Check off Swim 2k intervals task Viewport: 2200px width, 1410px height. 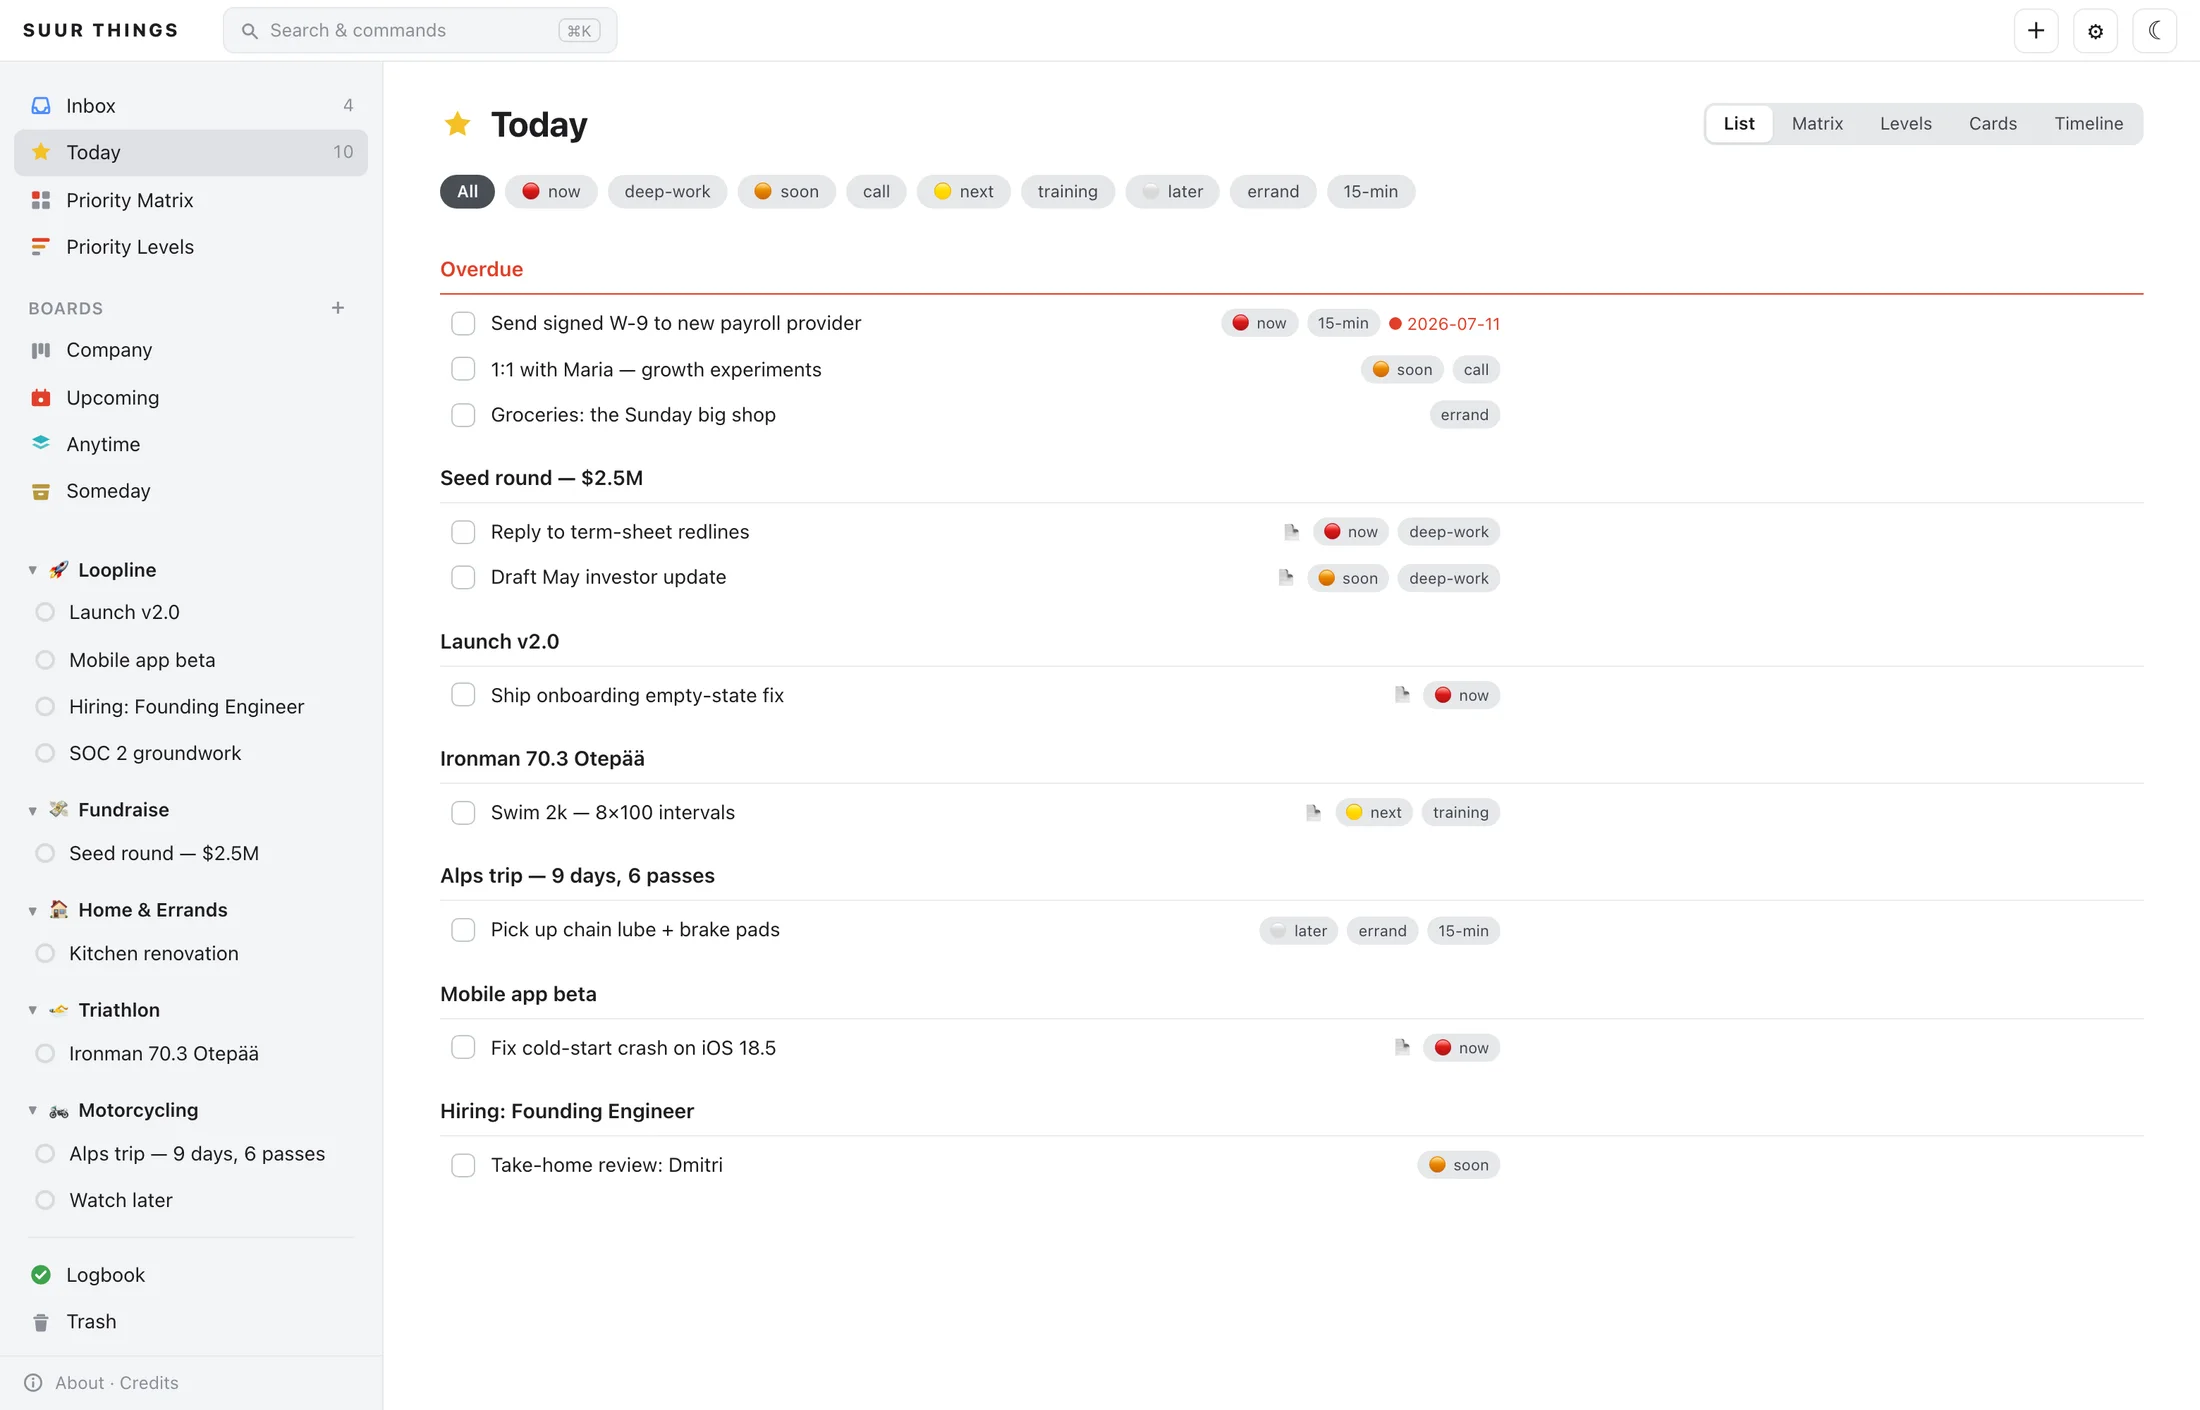pyautogui.click(x=463, y=813)
